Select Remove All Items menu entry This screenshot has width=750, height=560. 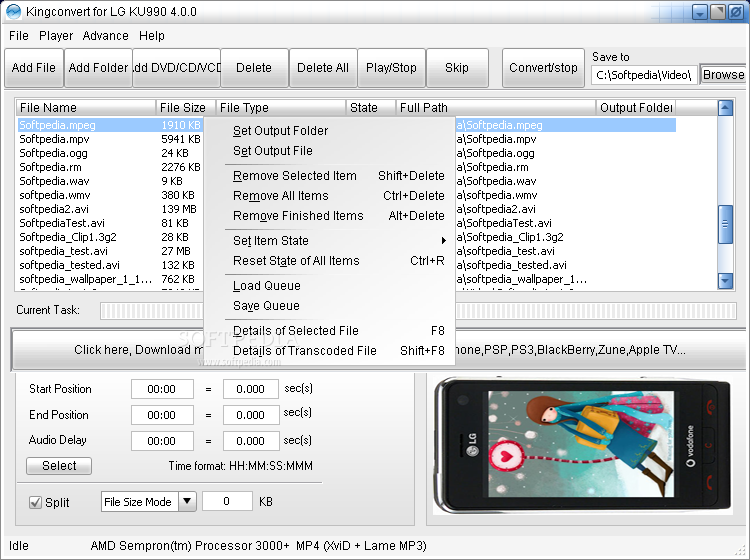(x=329, y=196)
